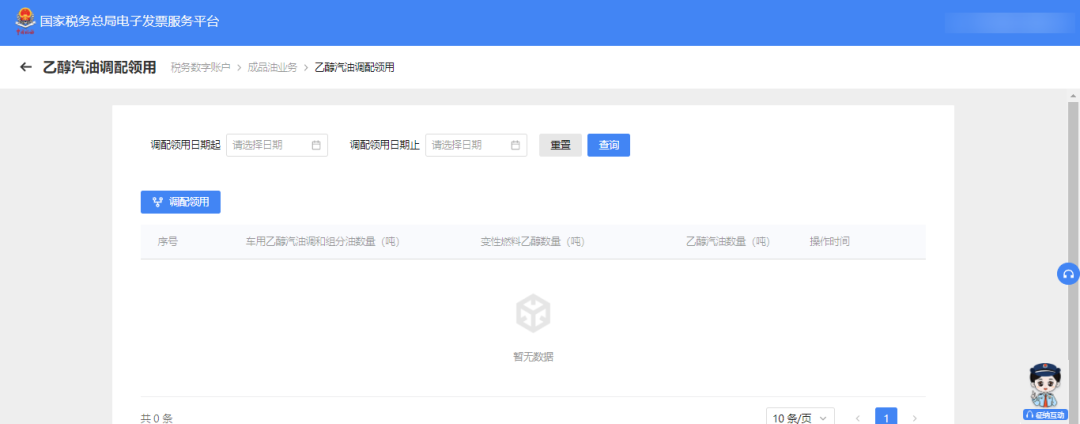The width and height of the screenshot is (1080, 424).
Task: Open 税务数字账户 breadcrumb link
Action: [200, 67]
